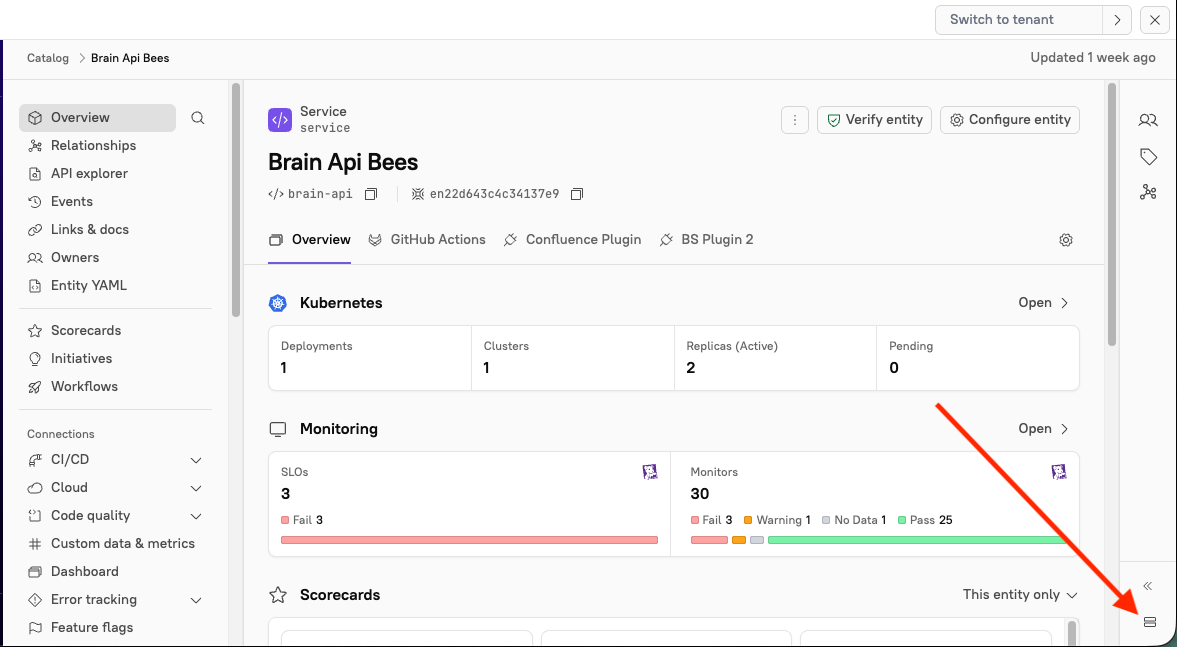
Task: Click the main content vertical scrollbar
Action: pos(1112,214)
